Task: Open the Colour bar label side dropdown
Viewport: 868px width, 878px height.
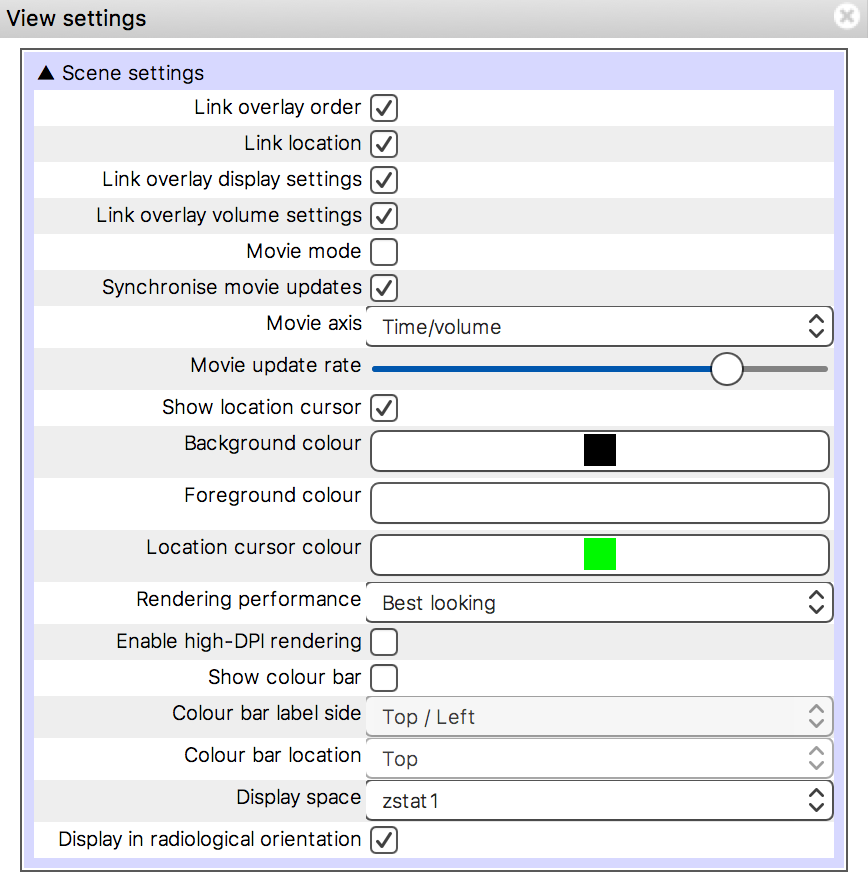Action: click(598, 716)
